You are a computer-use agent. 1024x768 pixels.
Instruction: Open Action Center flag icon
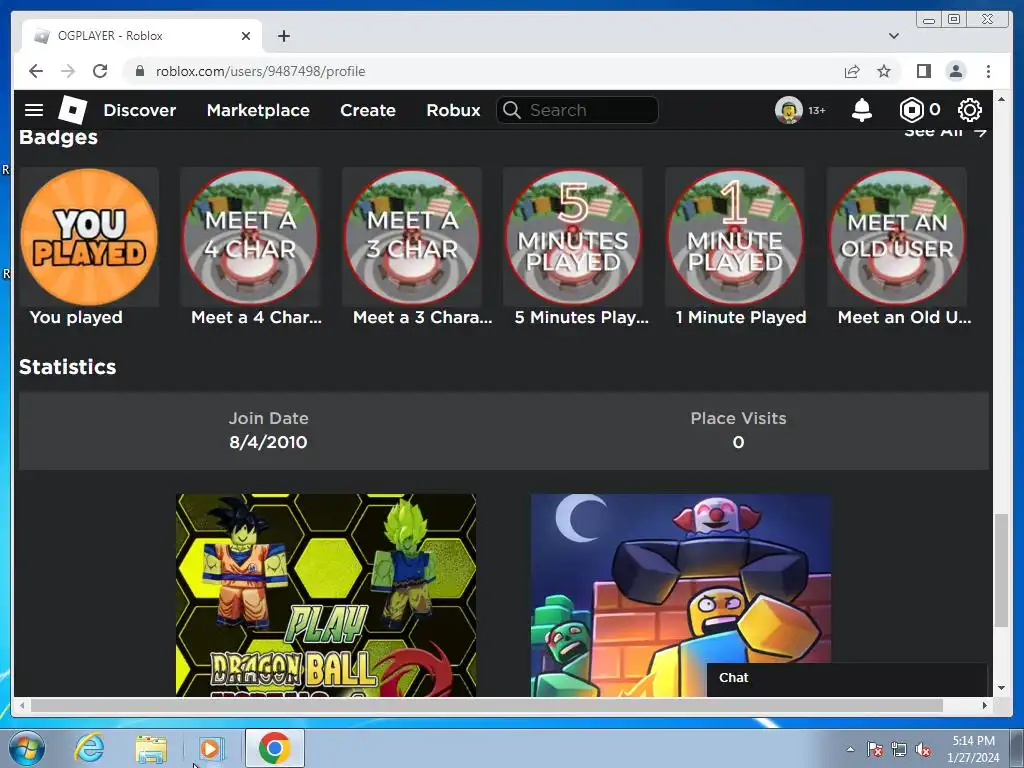pos(875,749)
